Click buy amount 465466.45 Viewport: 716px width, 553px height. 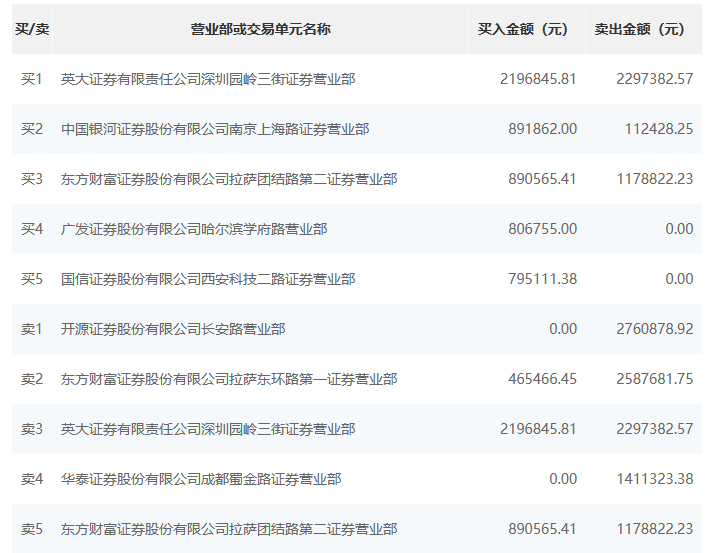coord(542,379)
